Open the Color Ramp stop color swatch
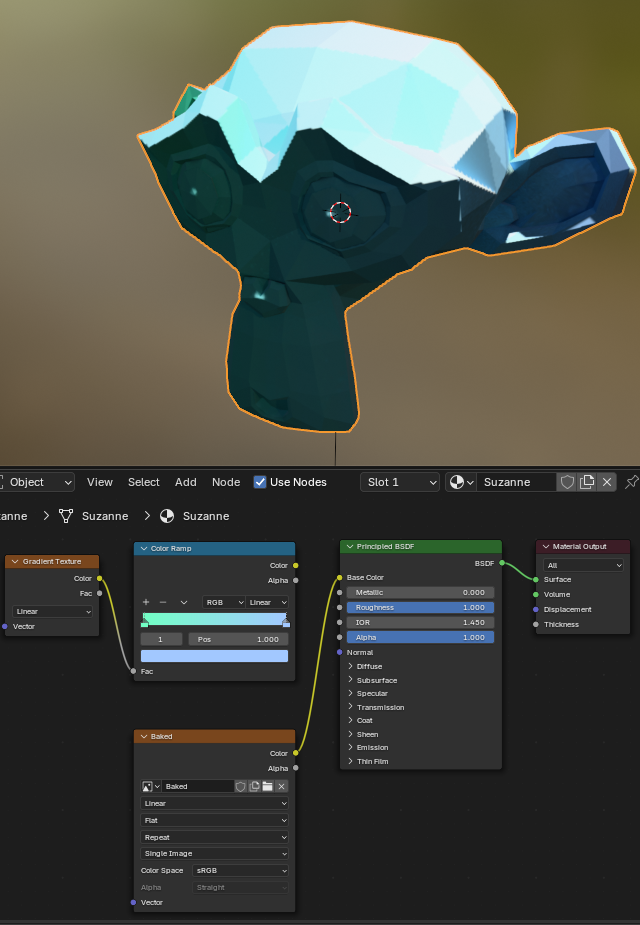Screen dimensions: 640x925 [x=214, y=656]
